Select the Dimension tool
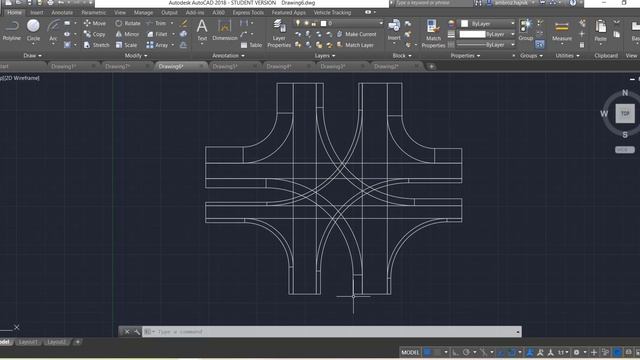This screenshot has width=640, height=360. (224, 31)
